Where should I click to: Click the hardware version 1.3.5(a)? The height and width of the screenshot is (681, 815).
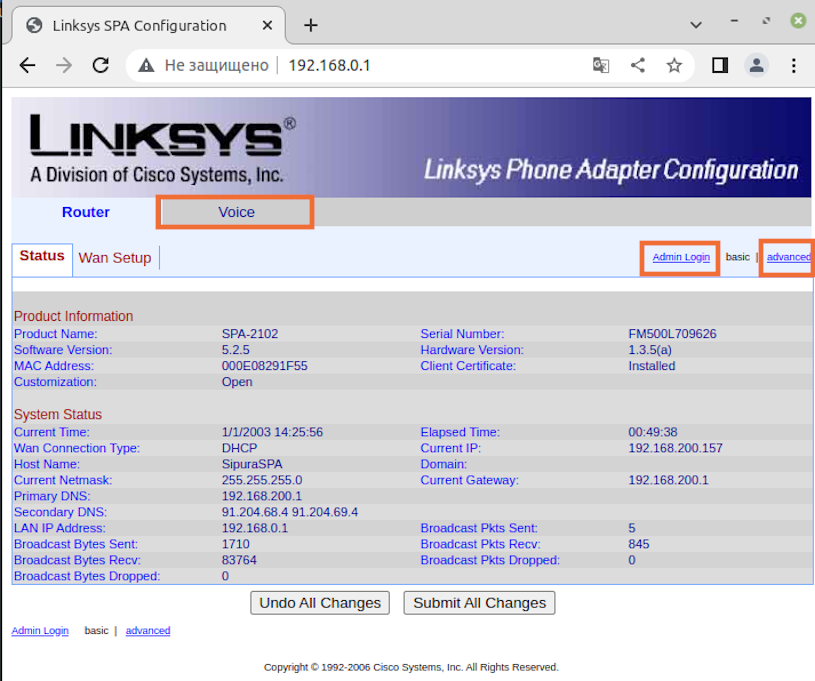click(x=650, y=350)
